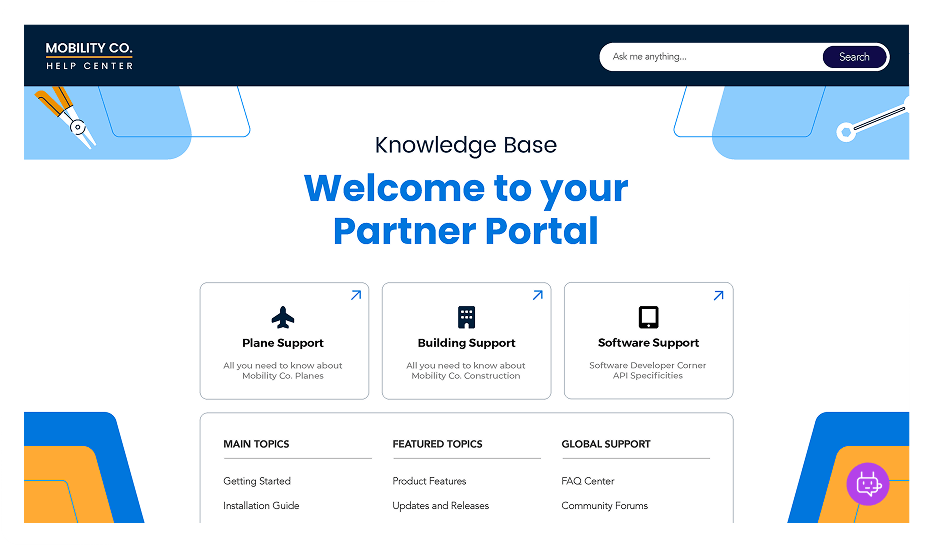This screenshot has height=546, width=933.
Task: Click the Mobility Co. Help Center logo
Action: click(x=89, y=56)
